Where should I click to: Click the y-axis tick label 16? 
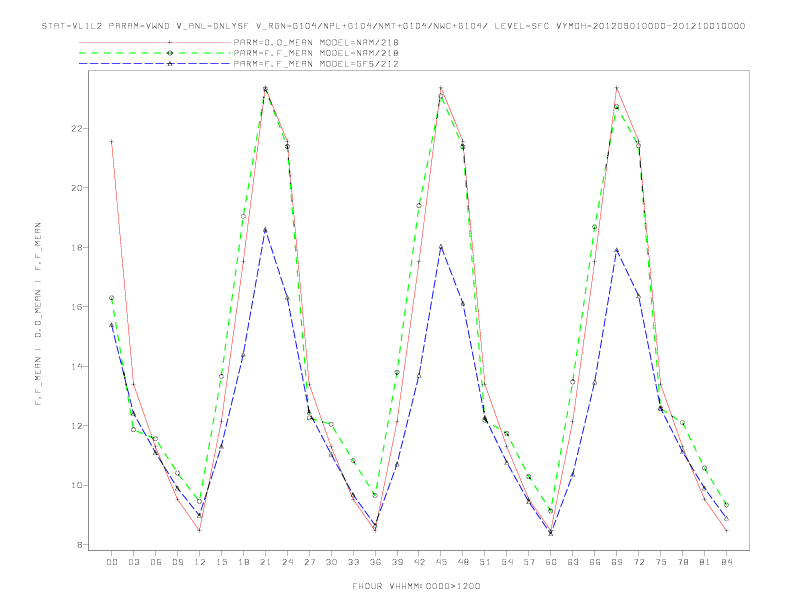tap(76, 307)
